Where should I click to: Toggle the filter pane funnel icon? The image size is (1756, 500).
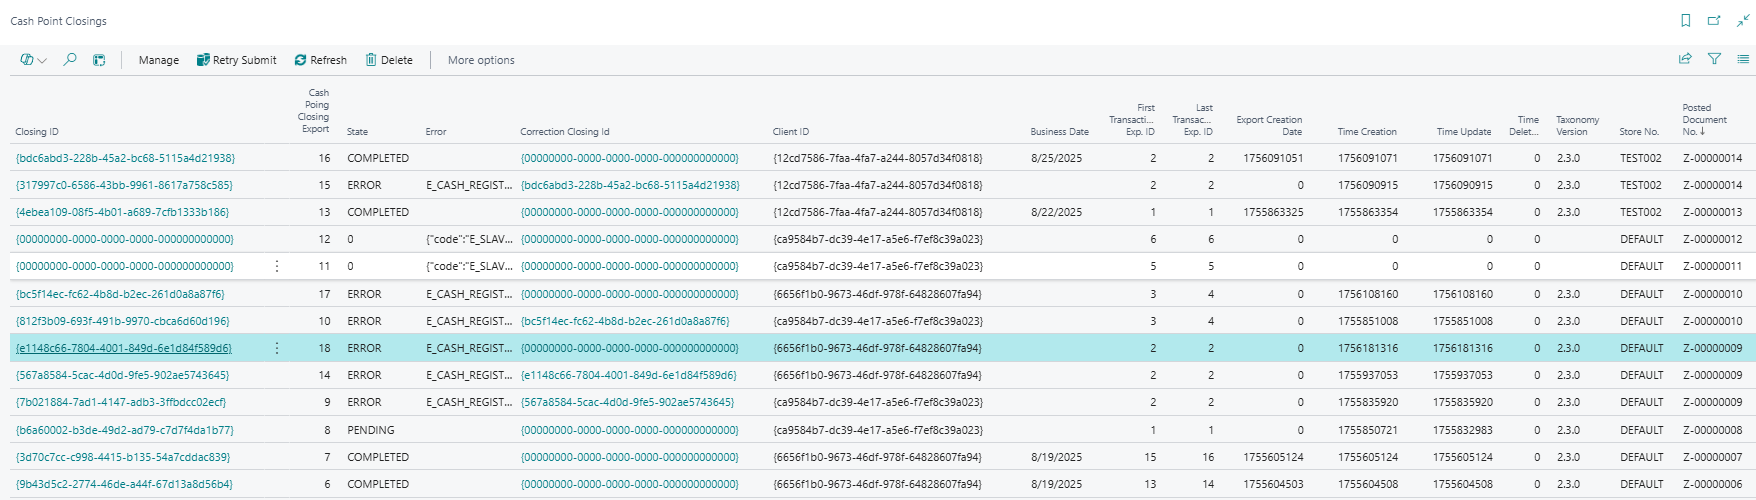[1714, 59]
